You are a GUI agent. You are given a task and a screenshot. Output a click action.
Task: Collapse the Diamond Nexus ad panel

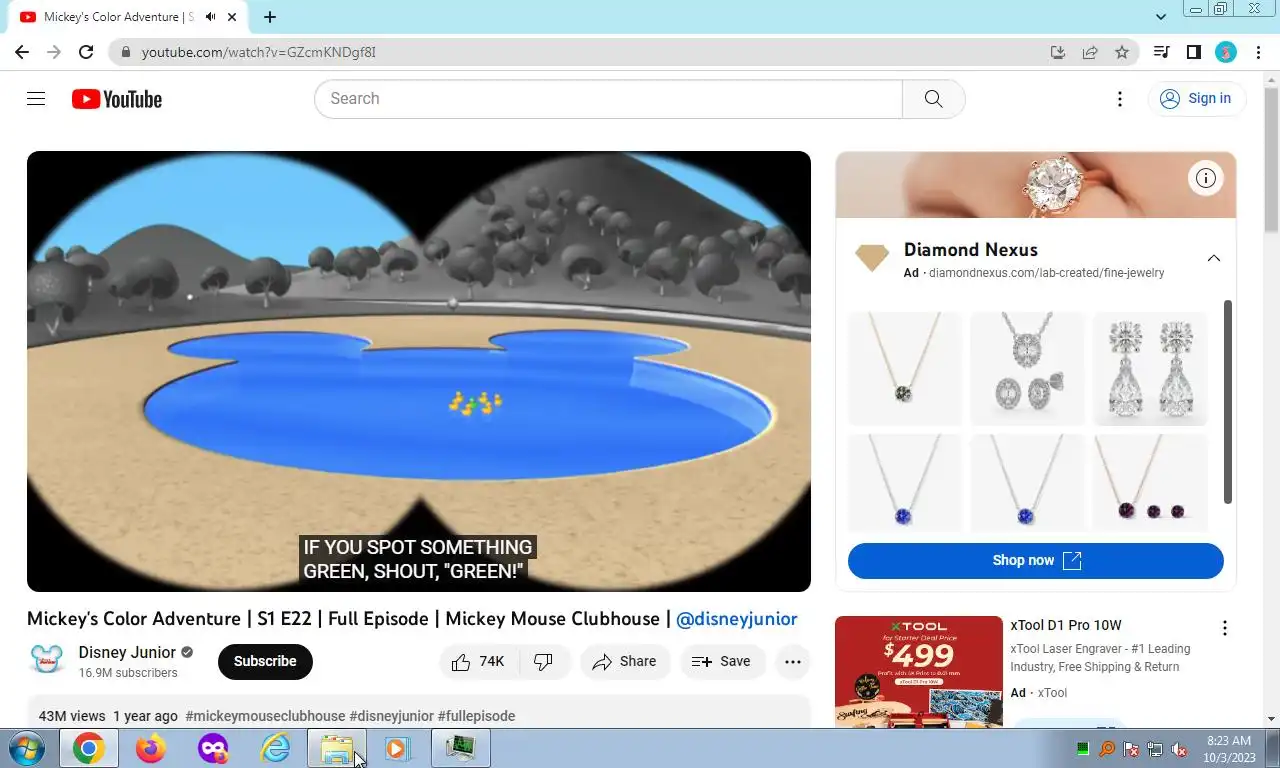(x=1213, y=258)
